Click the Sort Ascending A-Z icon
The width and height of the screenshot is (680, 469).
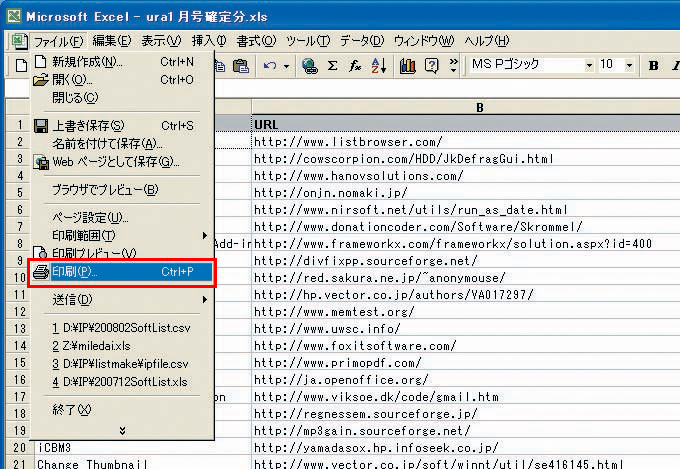tap(379, 66)
